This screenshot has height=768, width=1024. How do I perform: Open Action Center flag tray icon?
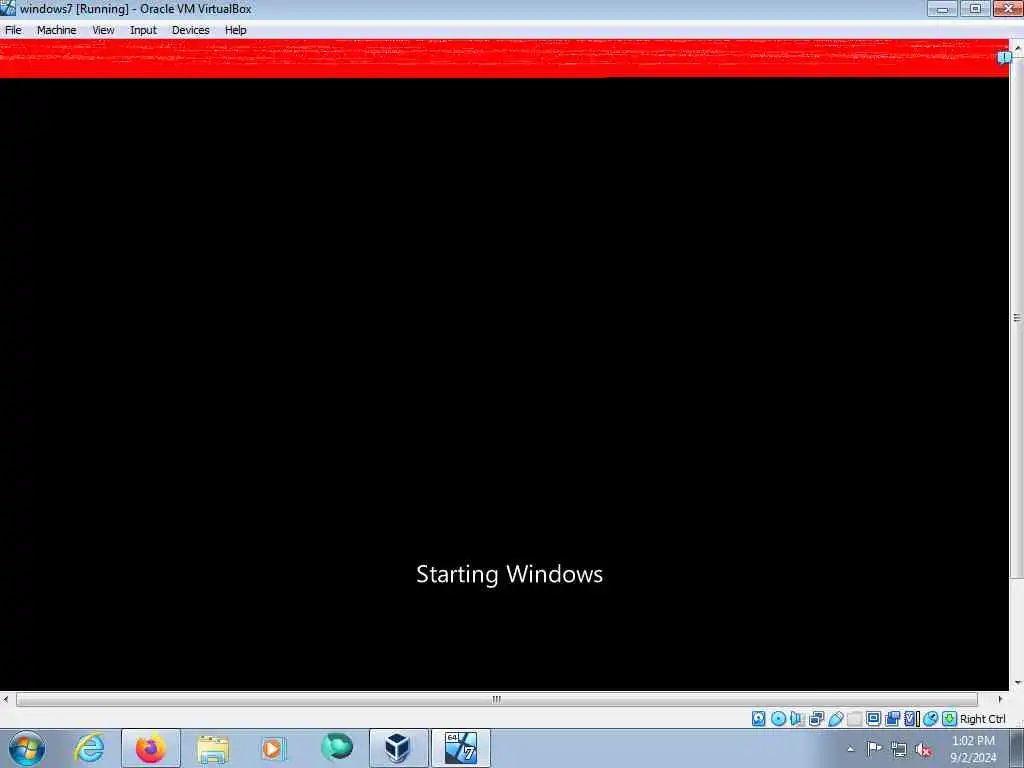pyautogui.click(x=874, y=749)
